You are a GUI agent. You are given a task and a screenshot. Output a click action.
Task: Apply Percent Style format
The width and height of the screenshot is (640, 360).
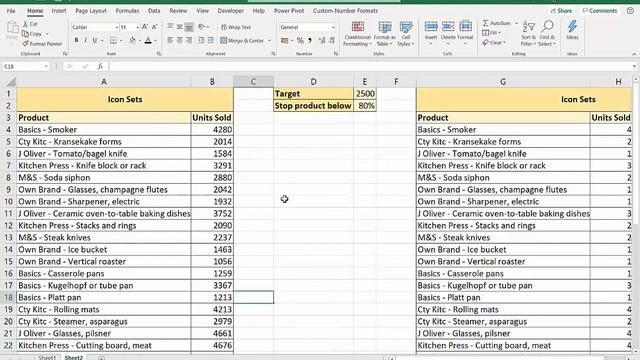click(300, 40)
